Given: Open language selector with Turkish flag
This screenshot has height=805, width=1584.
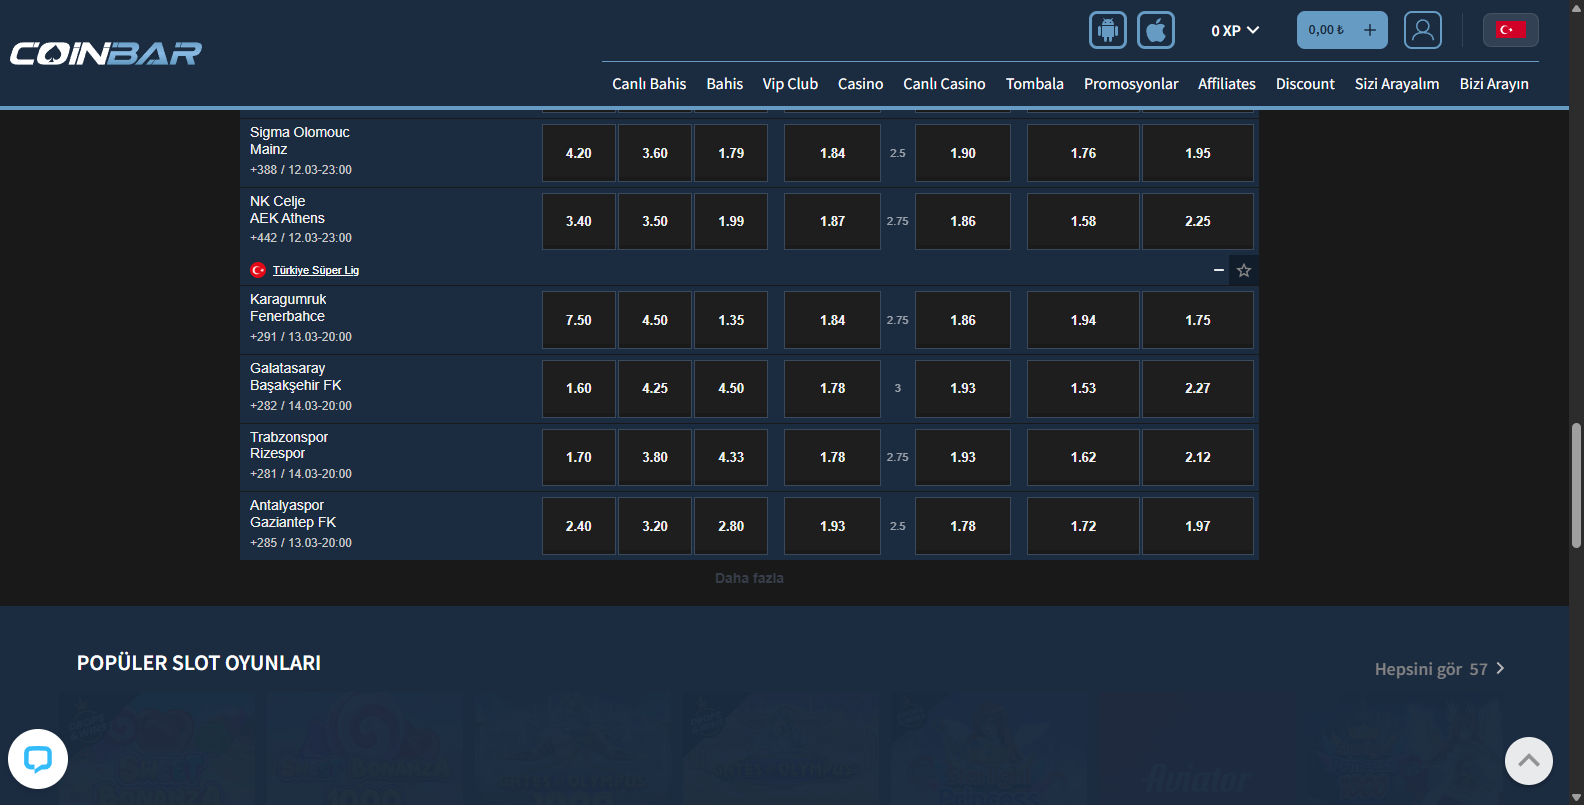Looking at the screenshot, I should tap(1510, 30).
